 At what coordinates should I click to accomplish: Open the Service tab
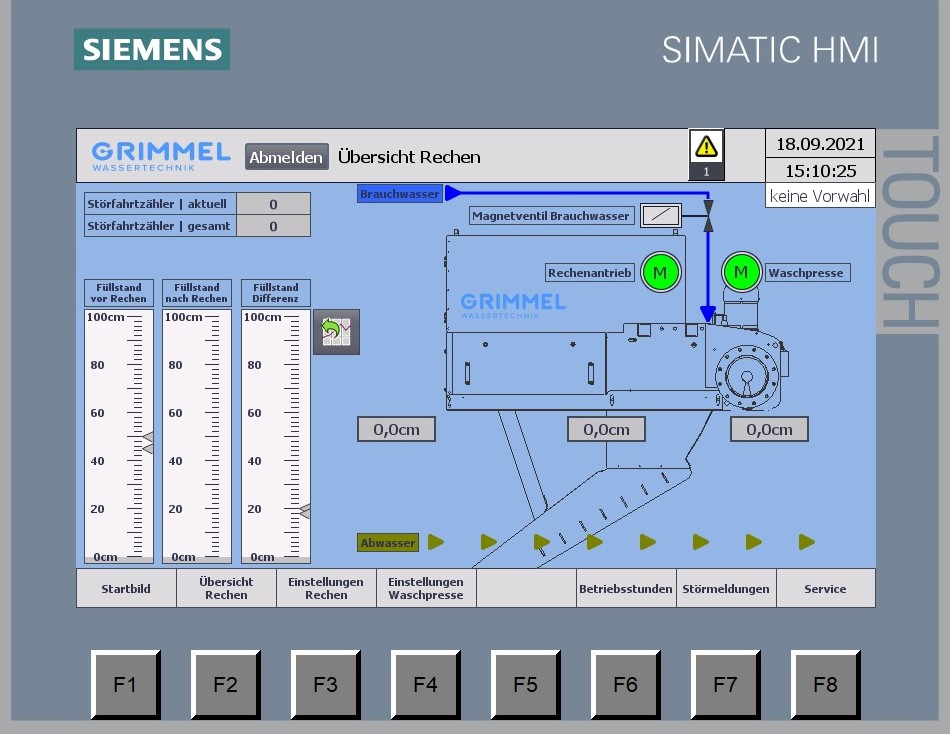point(825,589)
